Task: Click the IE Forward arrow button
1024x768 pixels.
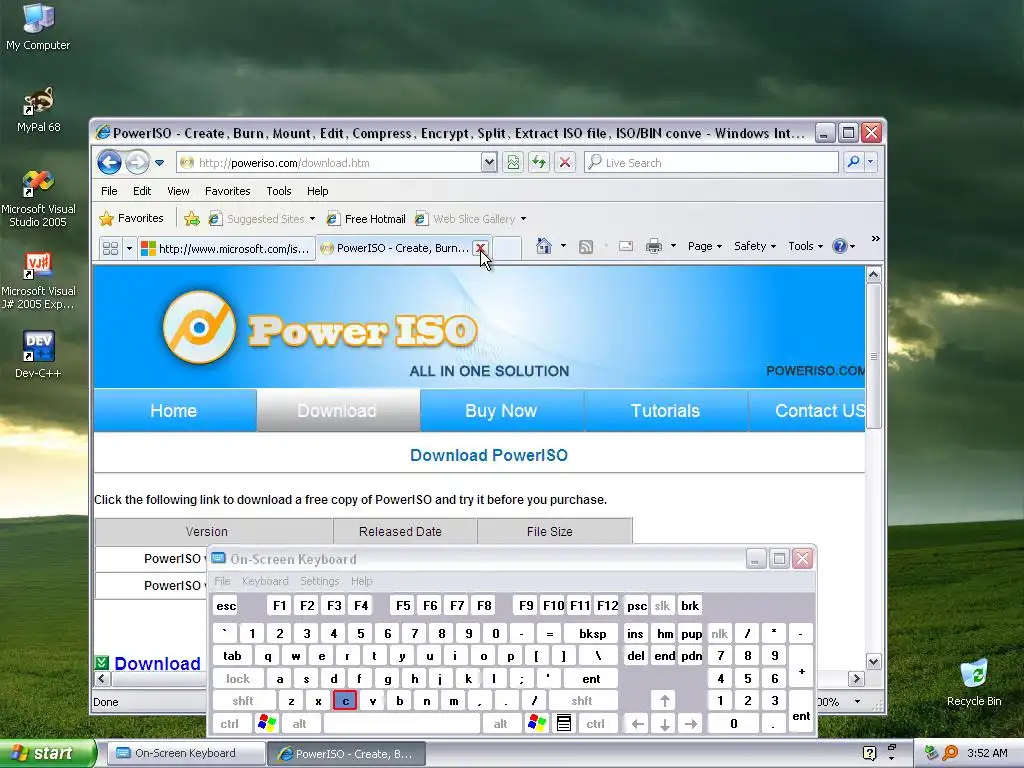Action: [137, 162]
